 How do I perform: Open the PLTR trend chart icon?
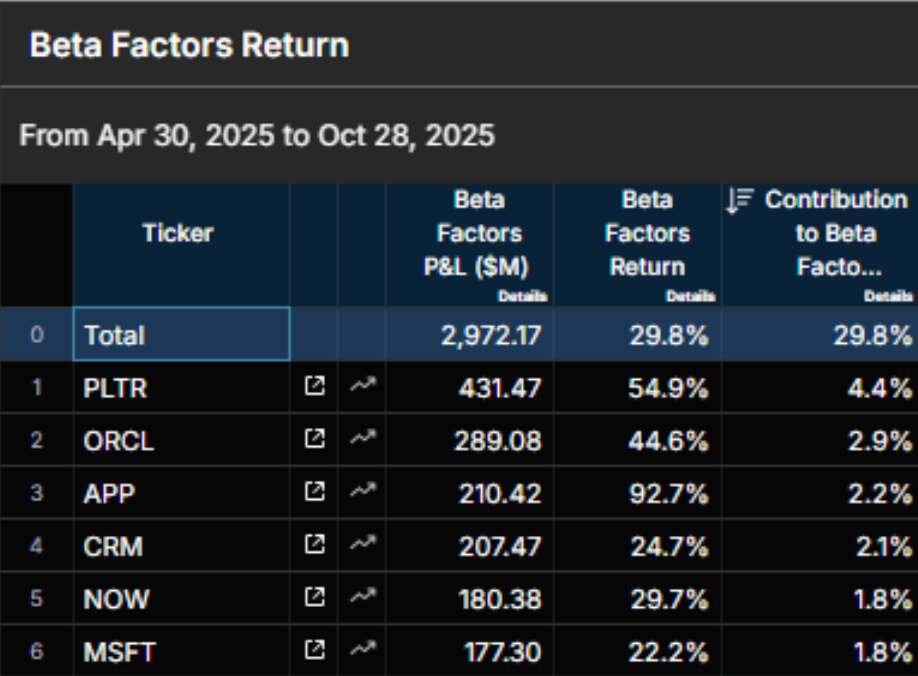point(361,387)
